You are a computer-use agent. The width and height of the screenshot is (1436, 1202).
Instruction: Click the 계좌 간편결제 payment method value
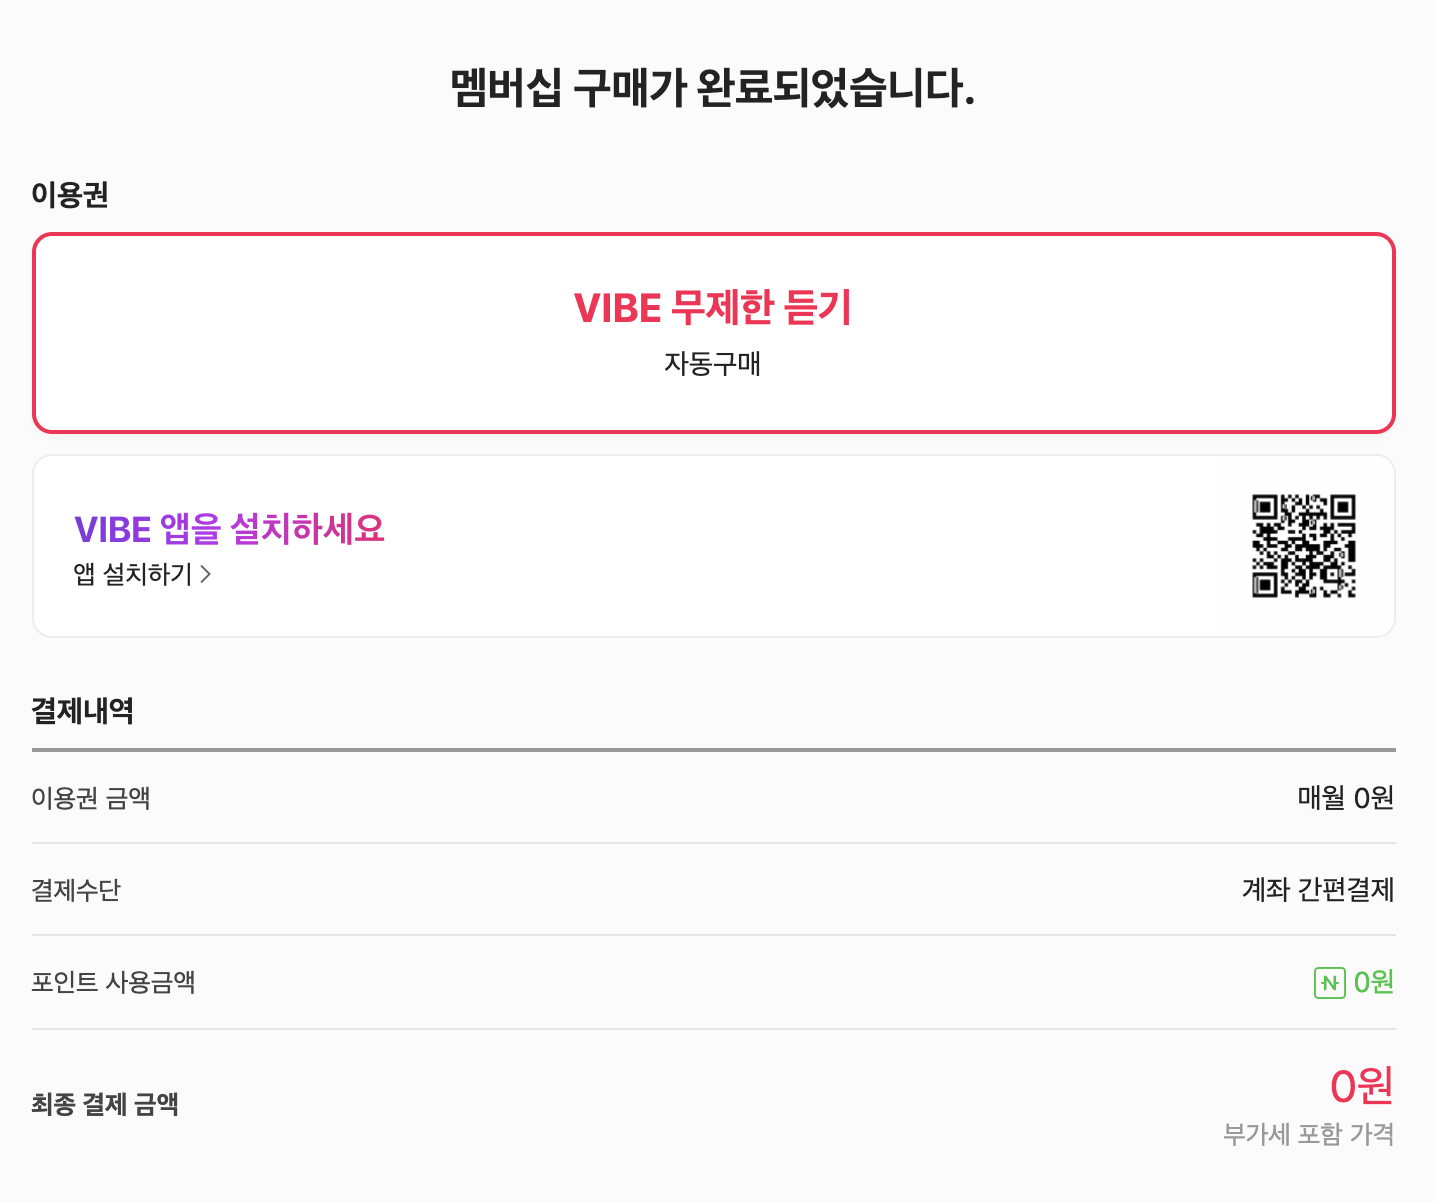click(x=1318, y=890)
